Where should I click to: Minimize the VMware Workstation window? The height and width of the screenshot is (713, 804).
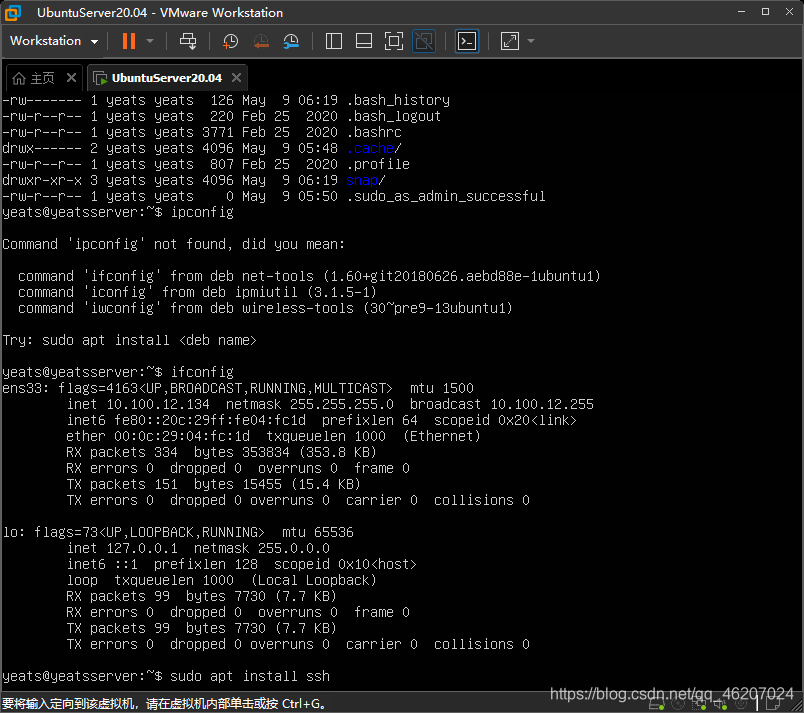[741, 11]
